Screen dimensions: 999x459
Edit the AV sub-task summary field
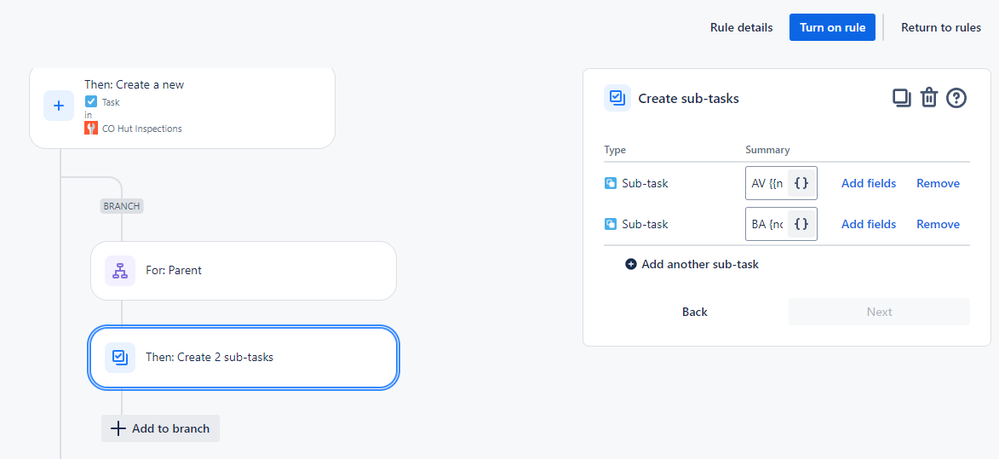766,183
